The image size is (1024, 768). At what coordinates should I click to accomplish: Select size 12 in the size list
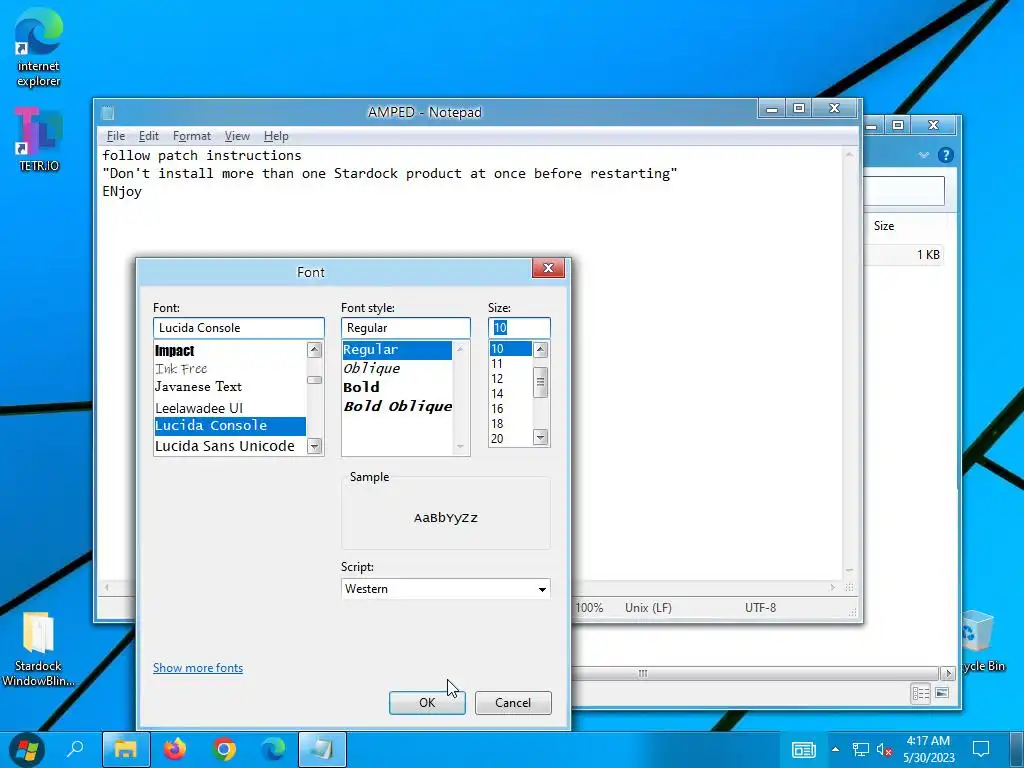(x=511, y=379)
